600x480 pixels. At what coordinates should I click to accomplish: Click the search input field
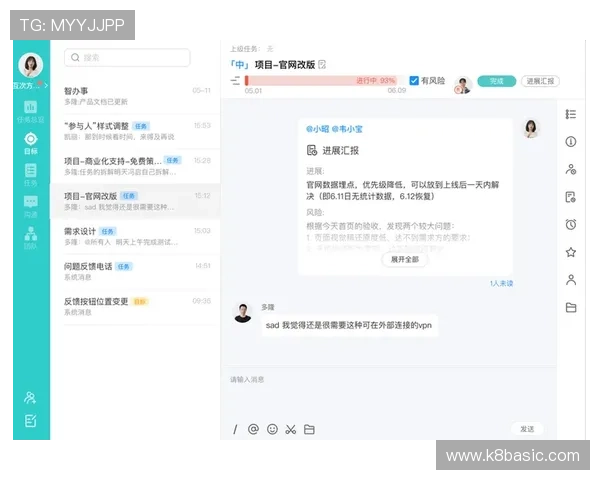tap(127, 57)
